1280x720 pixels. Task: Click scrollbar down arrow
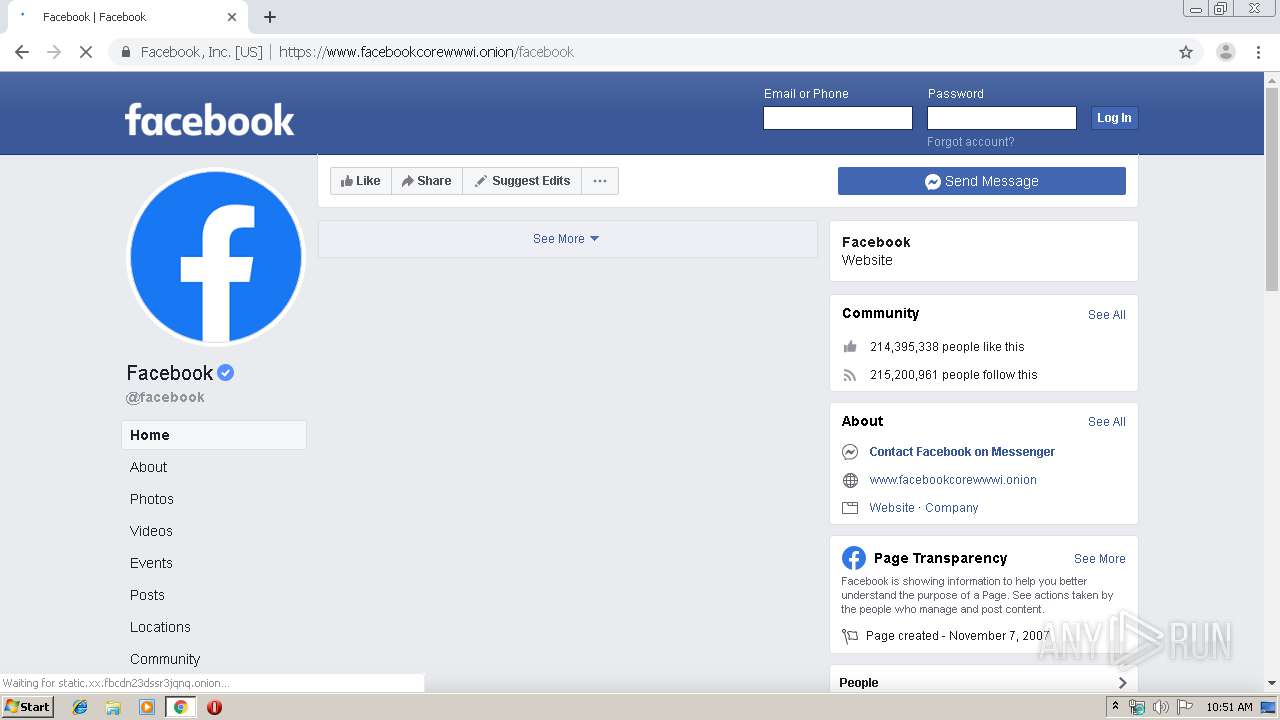[1272, 683]
